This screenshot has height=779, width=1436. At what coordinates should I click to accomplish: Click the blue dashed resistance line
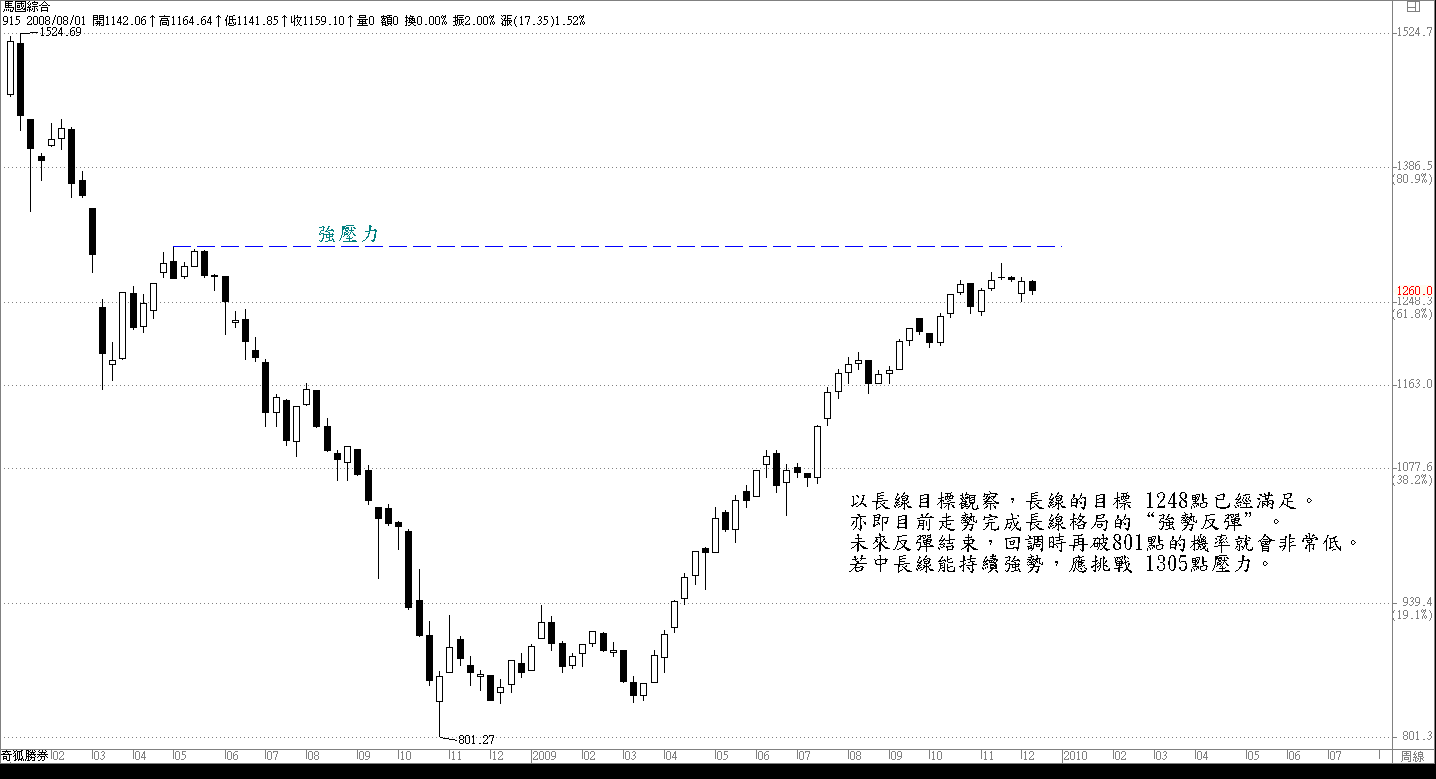[x=615, y=246]
